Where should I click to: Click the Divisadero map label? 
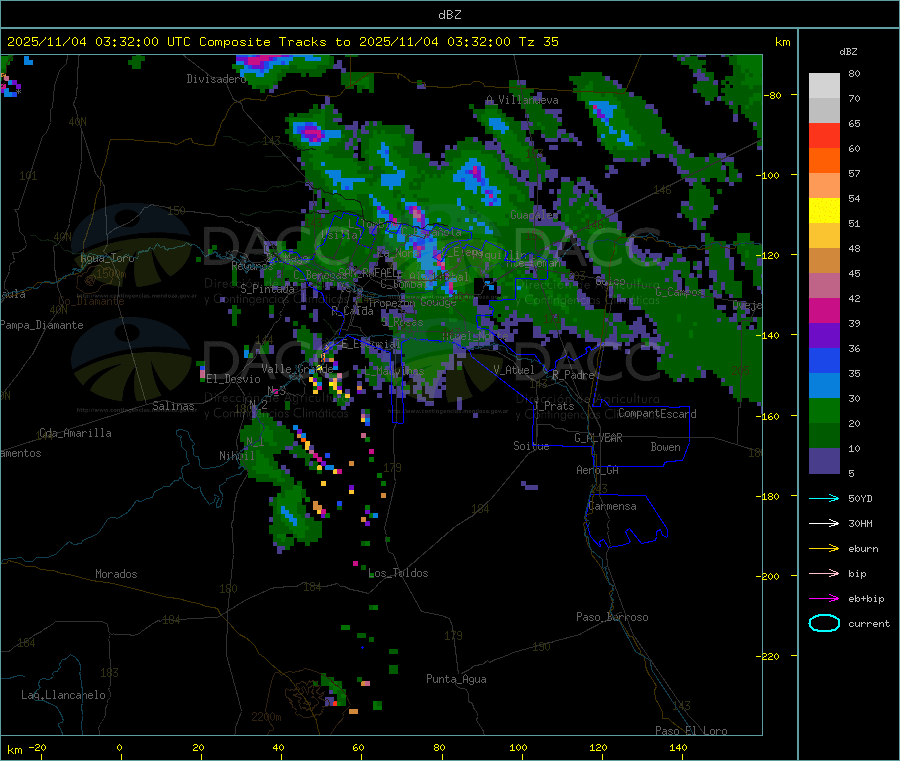pos(216,79)
